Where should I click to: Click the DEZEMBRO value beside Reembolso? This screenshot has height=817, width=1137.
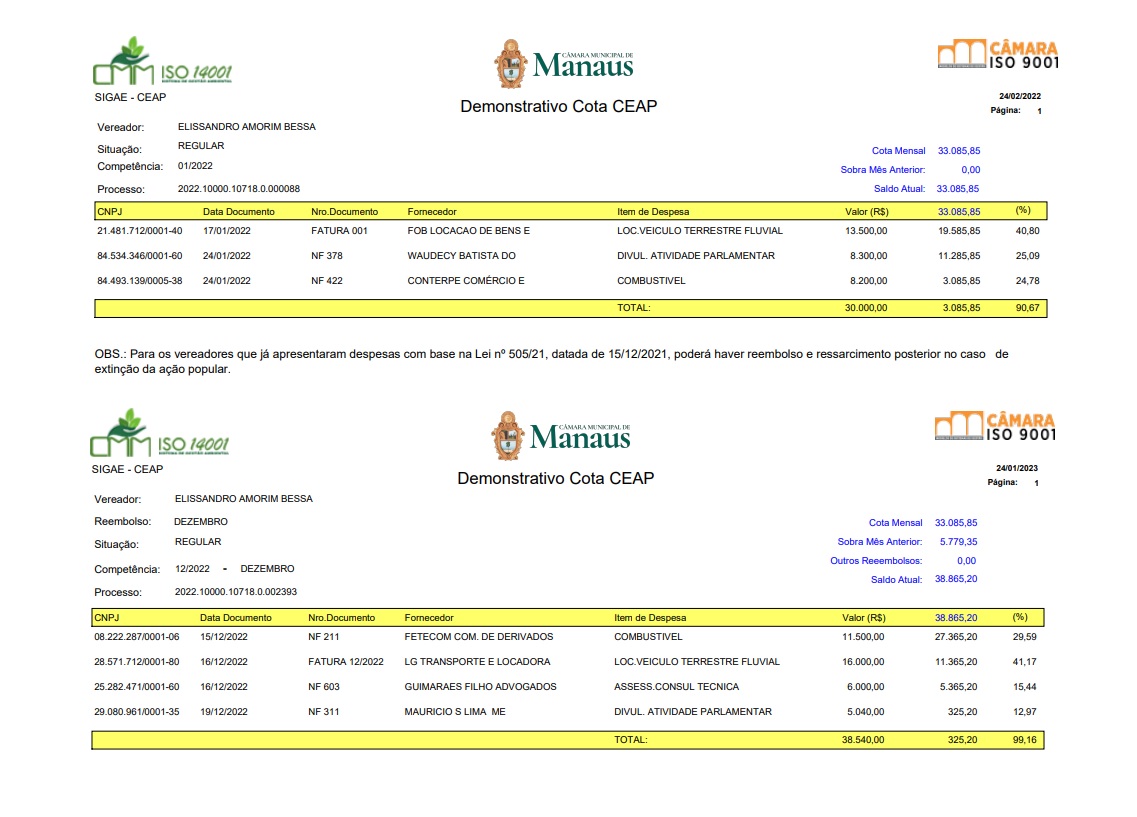pyautogui.click(x=201, y=522)
